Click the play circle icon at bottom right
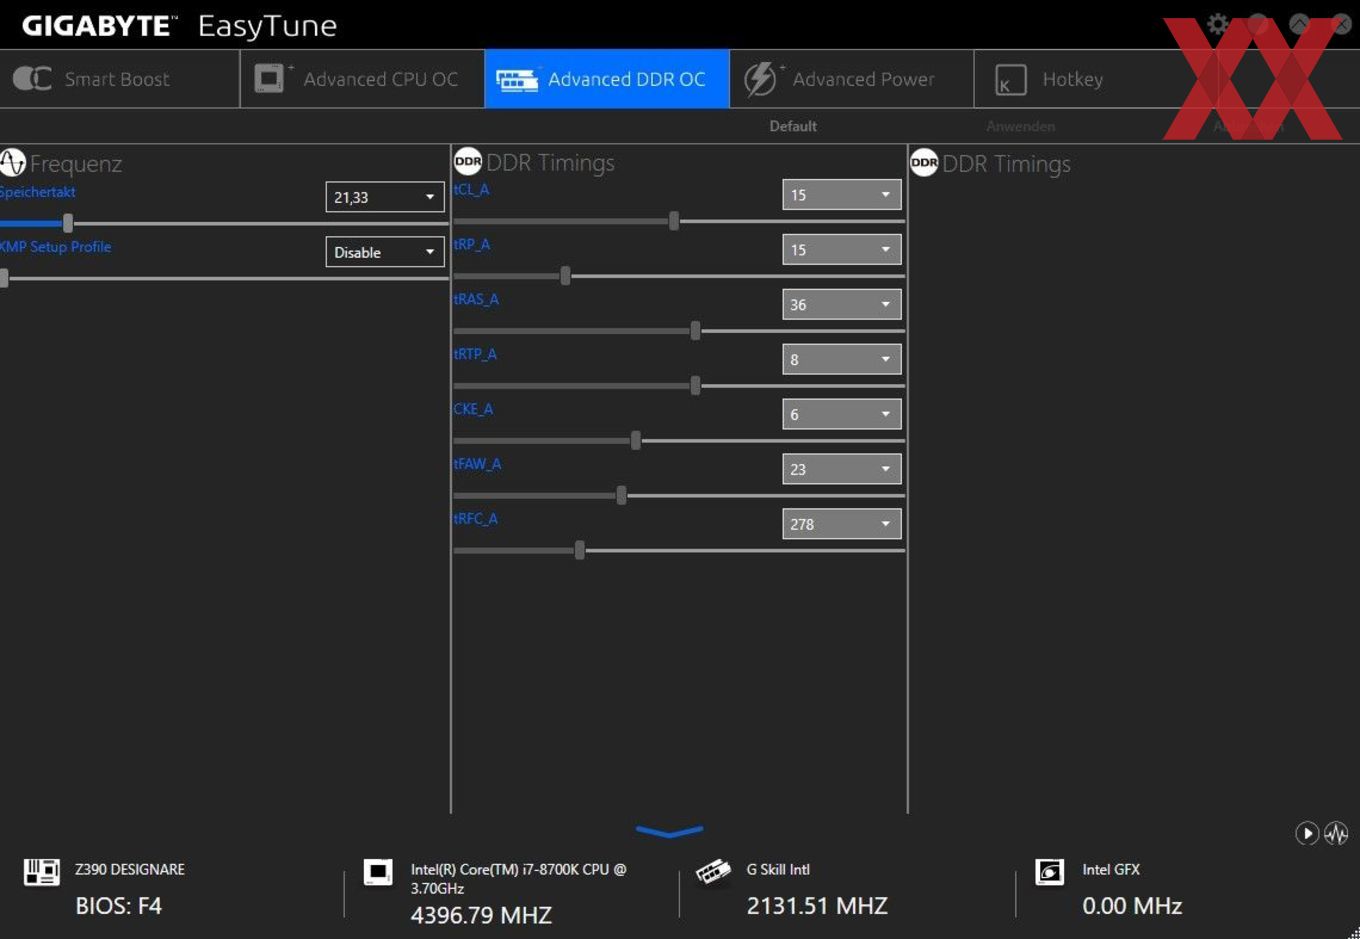Screen dimensions: 1360x939 (x=1307, y=833)
